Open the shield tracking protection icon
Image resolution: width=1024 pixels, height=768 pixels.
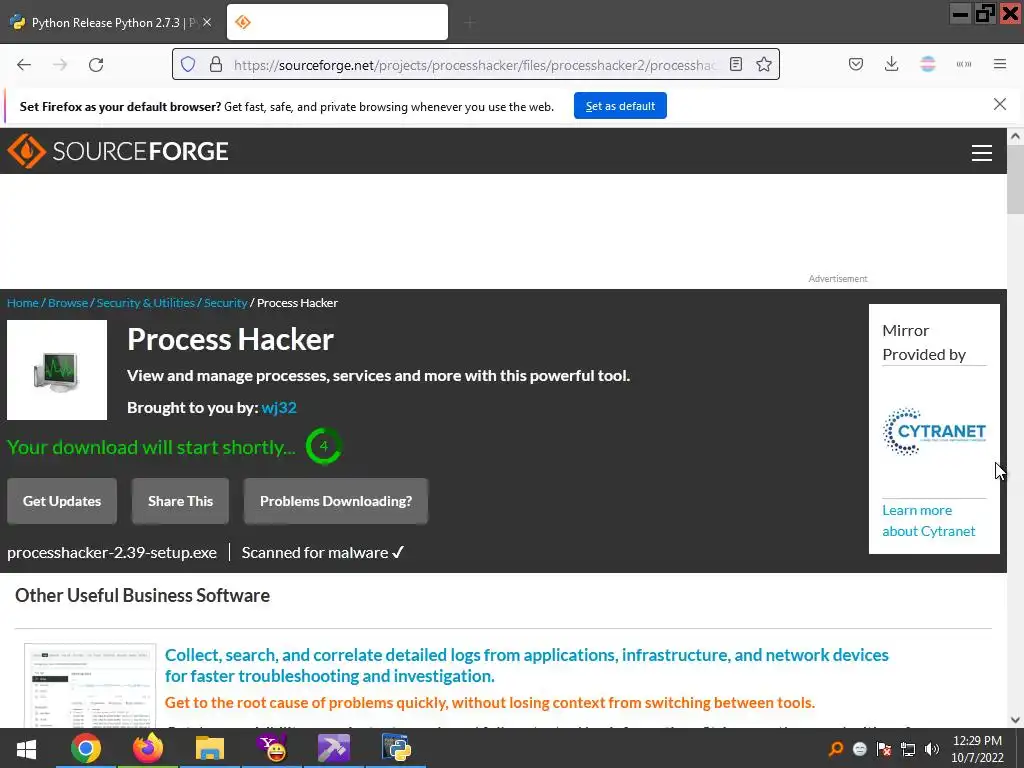point(188,65)
